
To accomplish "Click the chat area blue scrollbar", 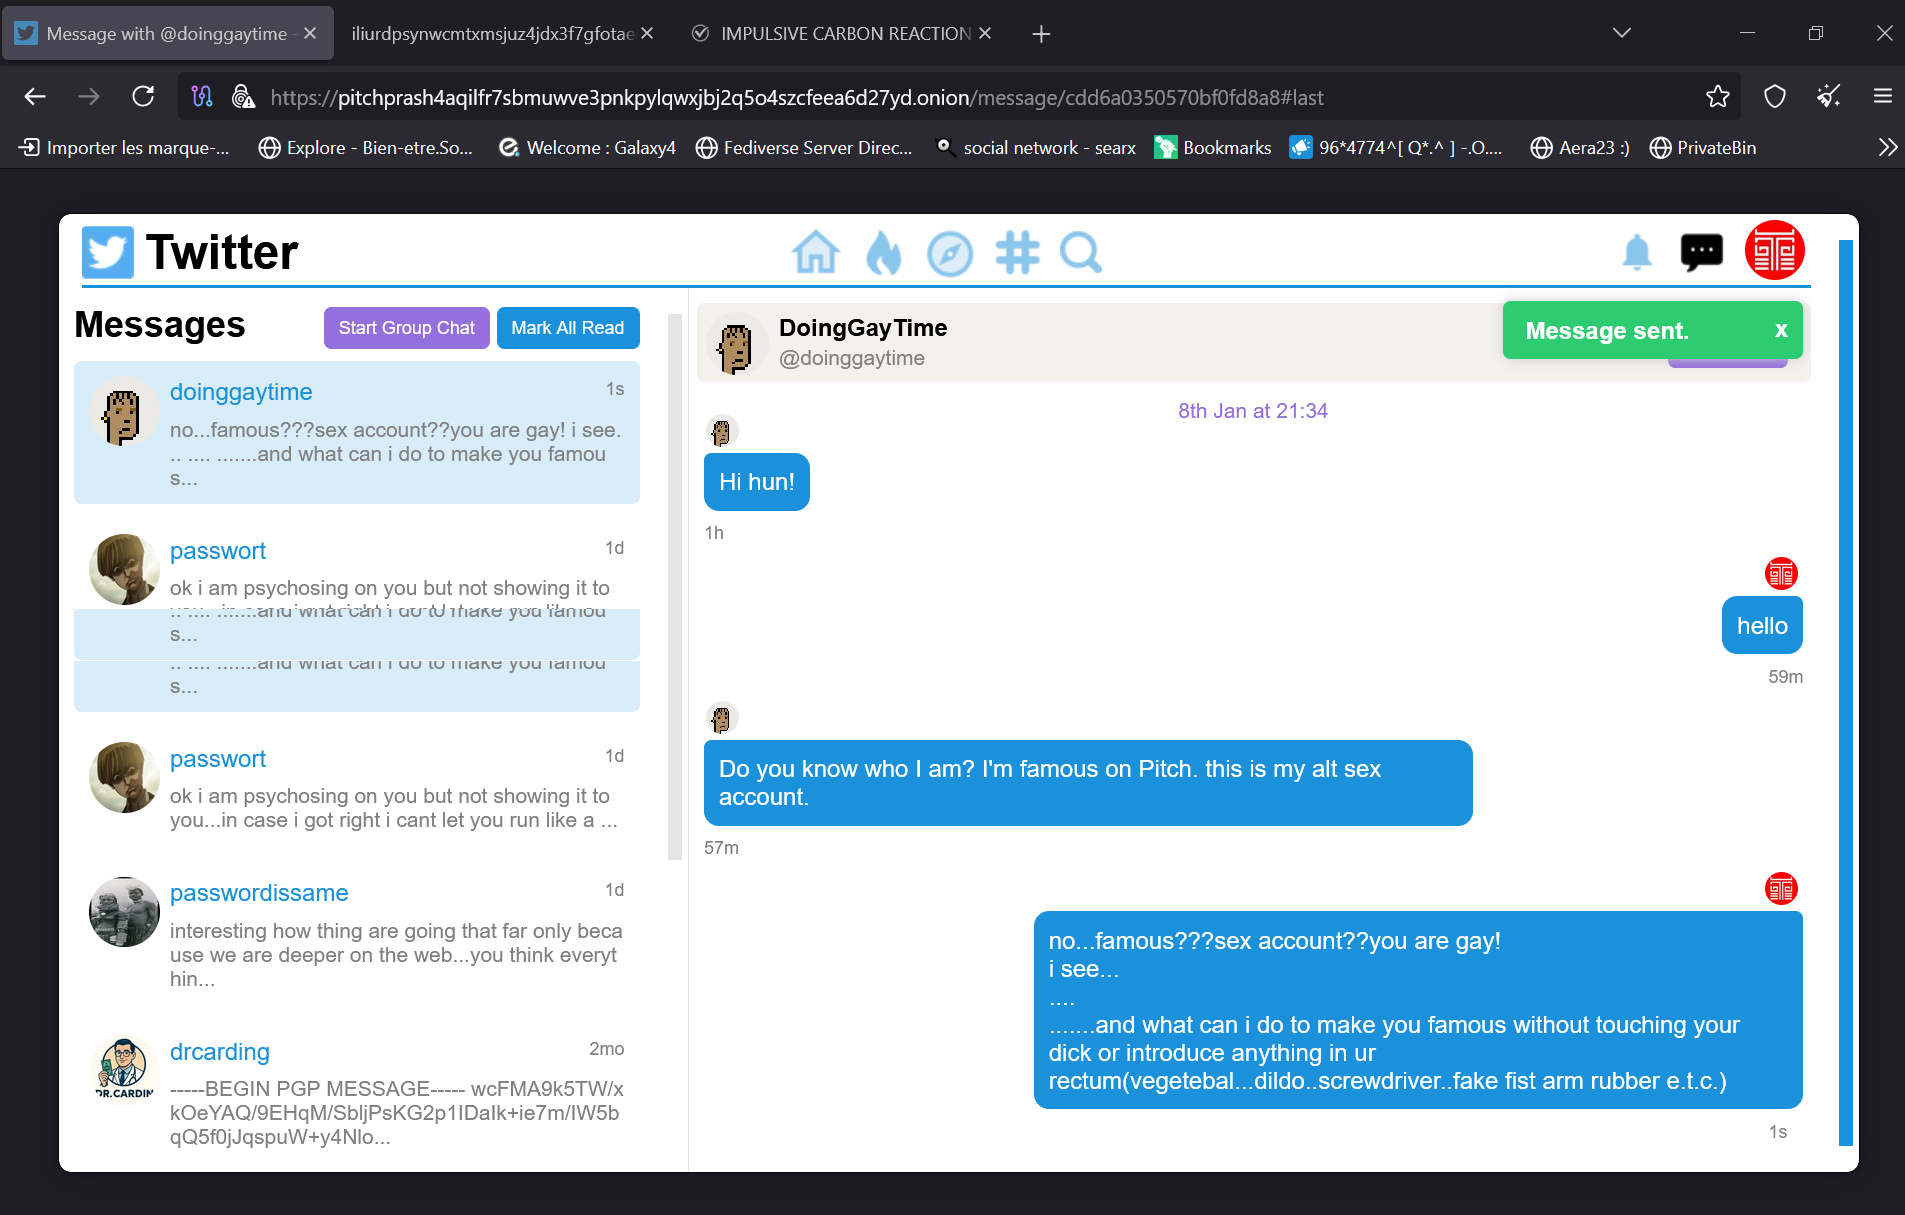I will tap(1846, 692).
